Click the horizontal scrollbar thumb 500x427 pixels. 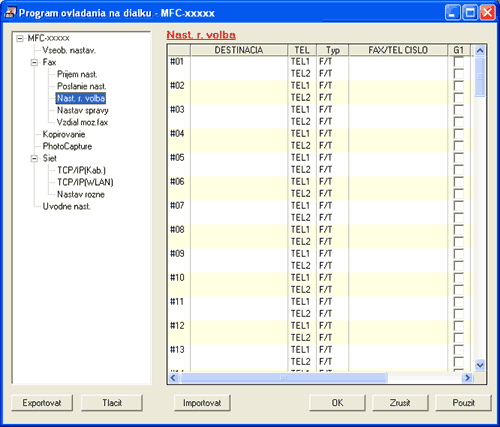click(x=284, y=378)
